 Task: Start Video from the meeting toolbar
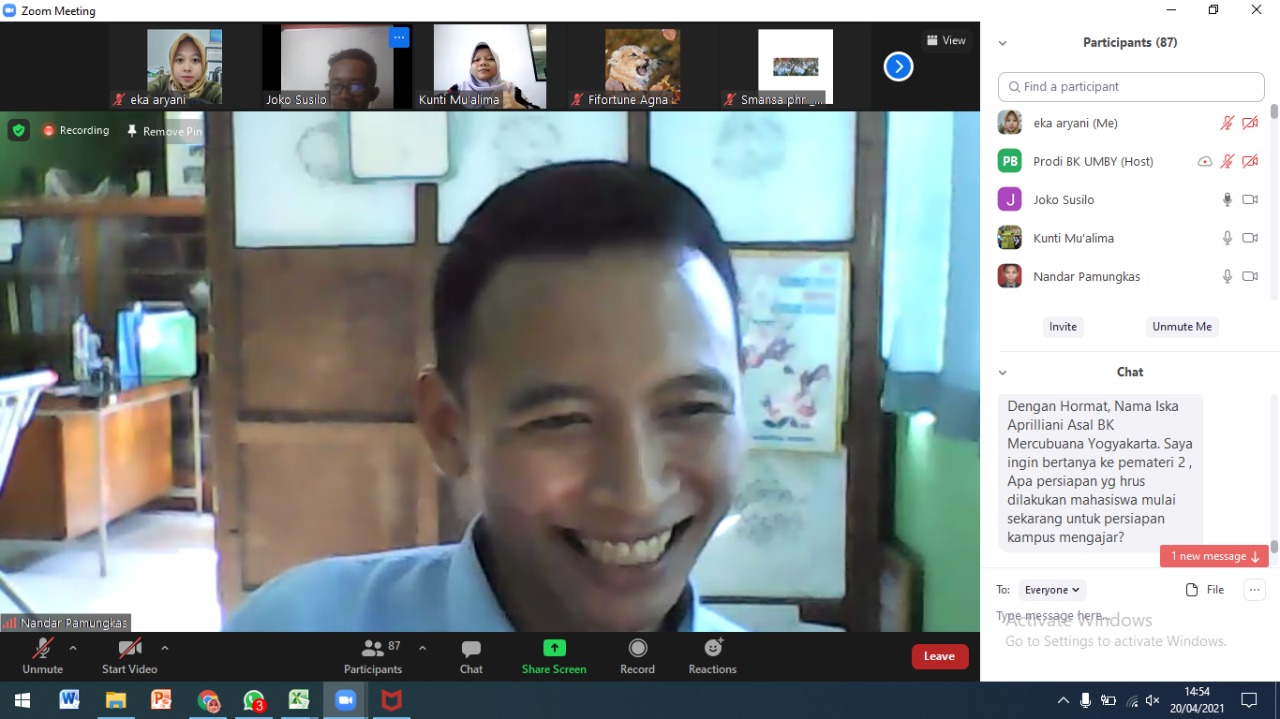[129, 656]
